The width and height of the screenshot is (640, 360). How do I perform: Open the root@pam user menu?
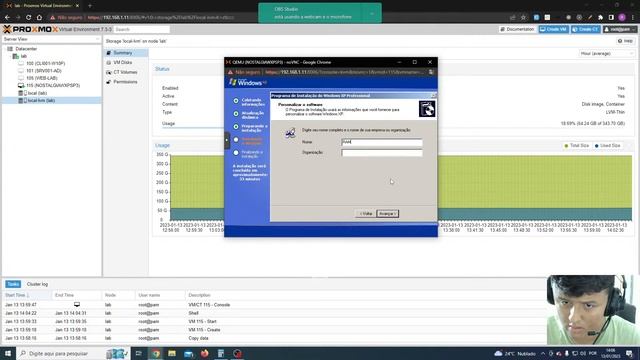point(620,29)
